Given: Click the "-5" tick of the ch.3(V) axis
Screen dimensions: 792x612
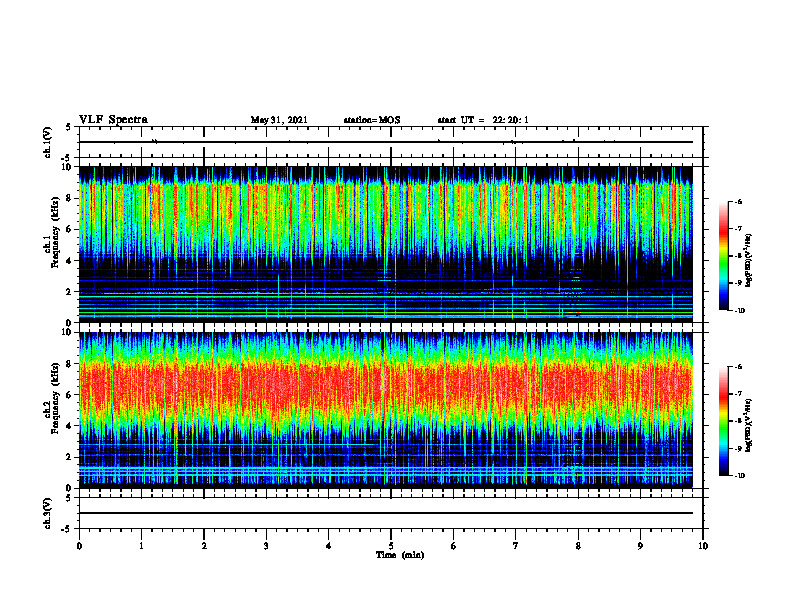Looking at the screenshot, I should click(67, 529).
